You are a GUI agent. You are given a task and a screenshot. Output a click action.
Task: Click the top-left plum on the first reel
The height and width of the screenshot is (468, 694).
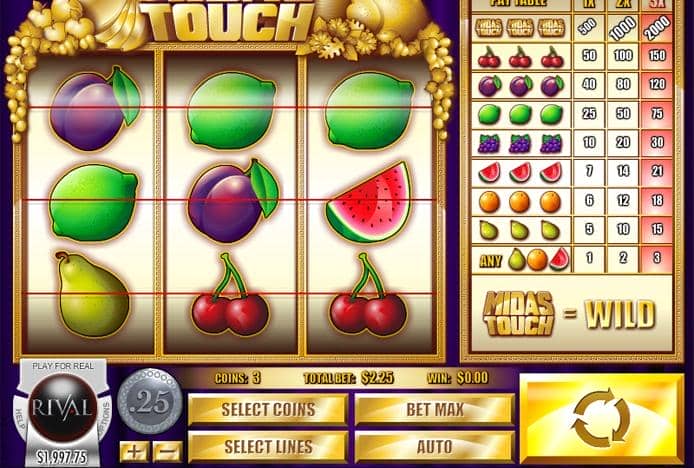pyautogui.click(x=95, y=109)
